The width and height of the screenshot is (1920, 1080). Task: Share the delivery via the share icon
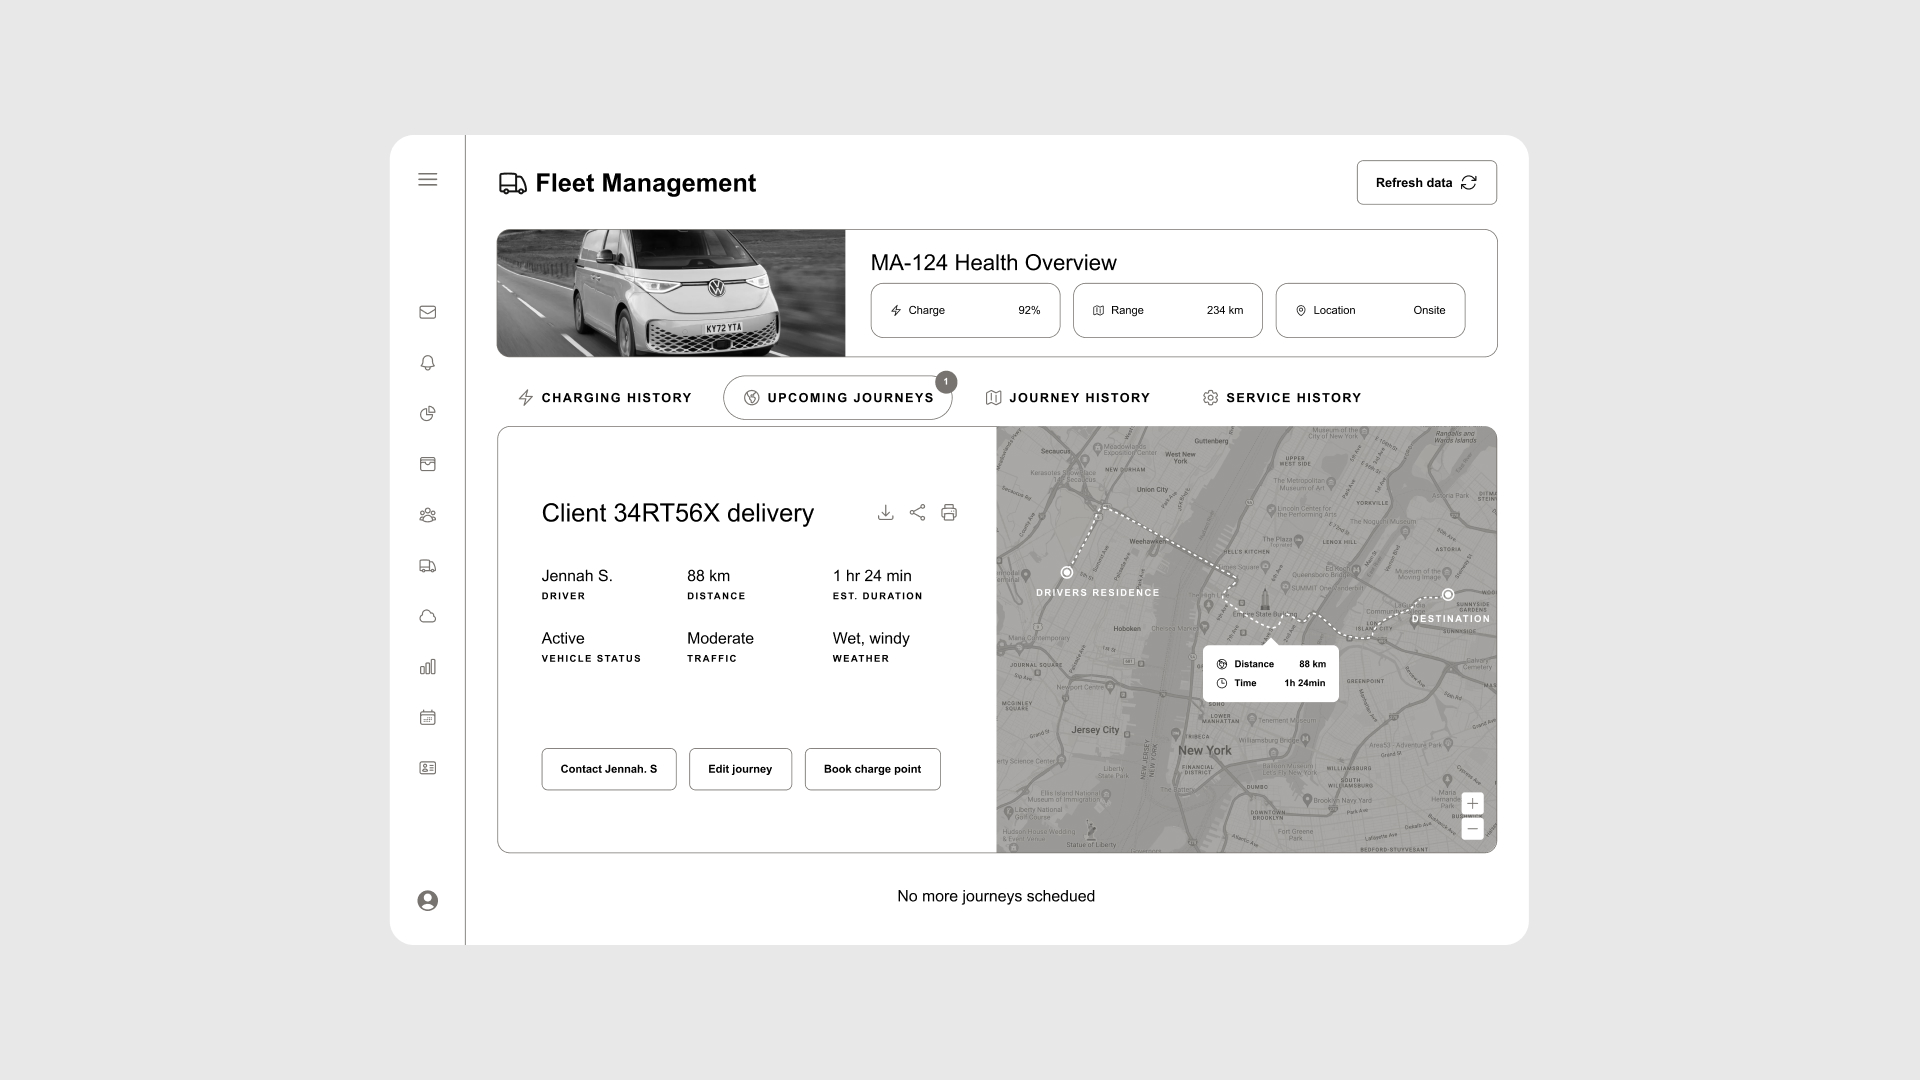click(918, 512)
